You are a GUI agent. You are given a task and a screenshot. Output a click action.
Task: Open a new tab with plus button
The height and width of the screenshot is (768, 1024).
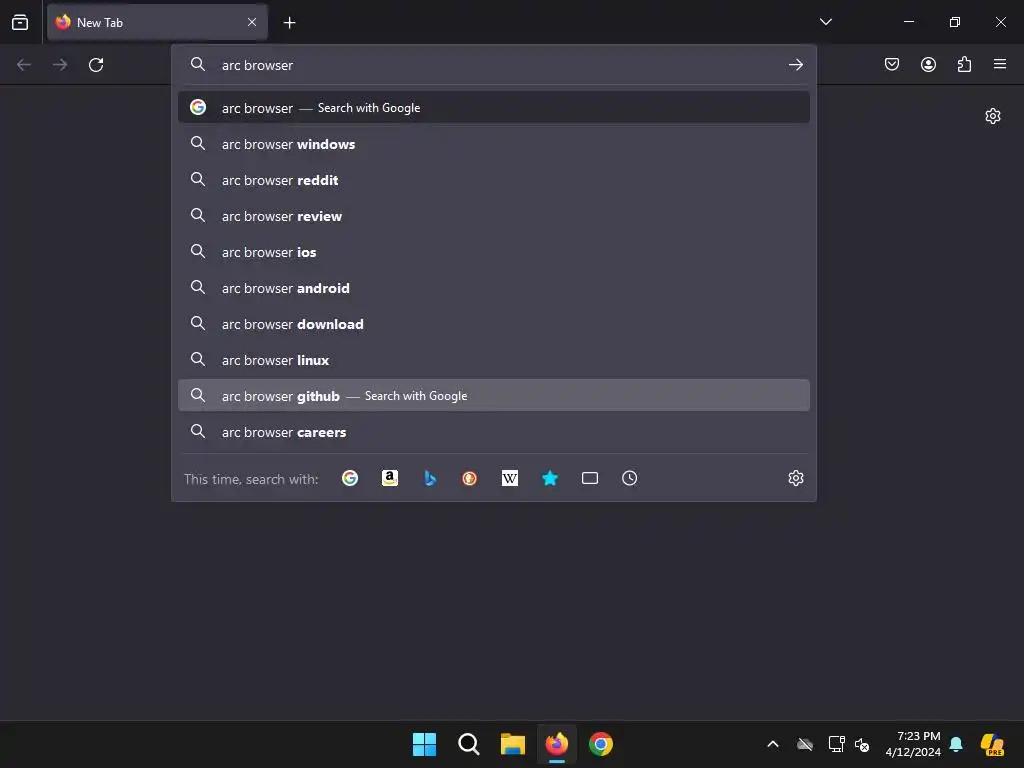tap(289, 23)
